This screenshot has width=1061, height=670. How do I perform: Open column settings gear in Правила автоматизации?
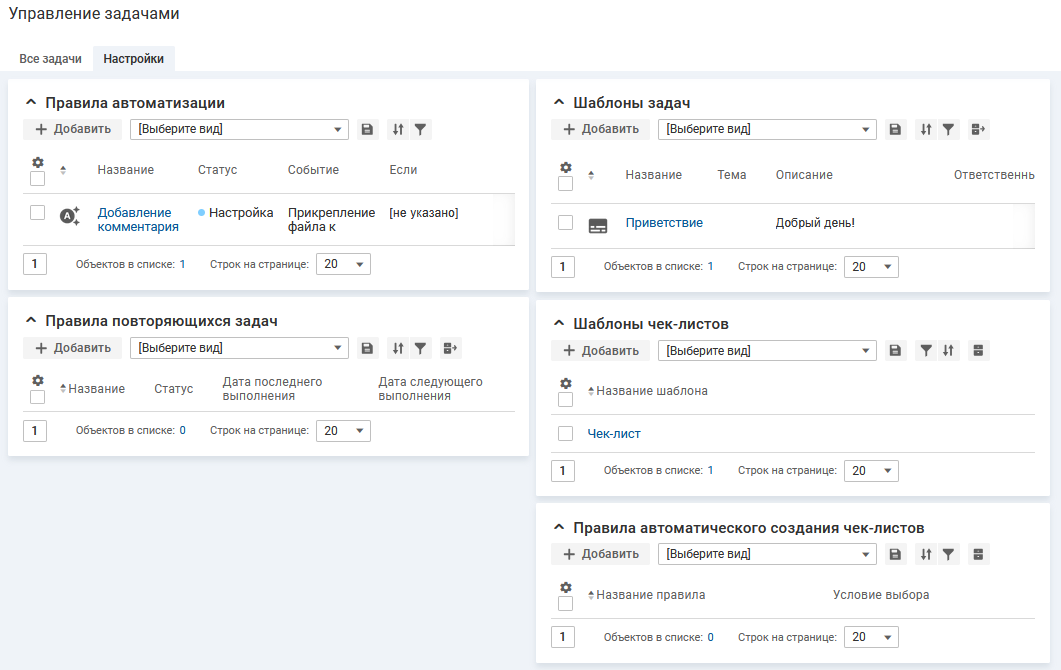pos(38,162)
